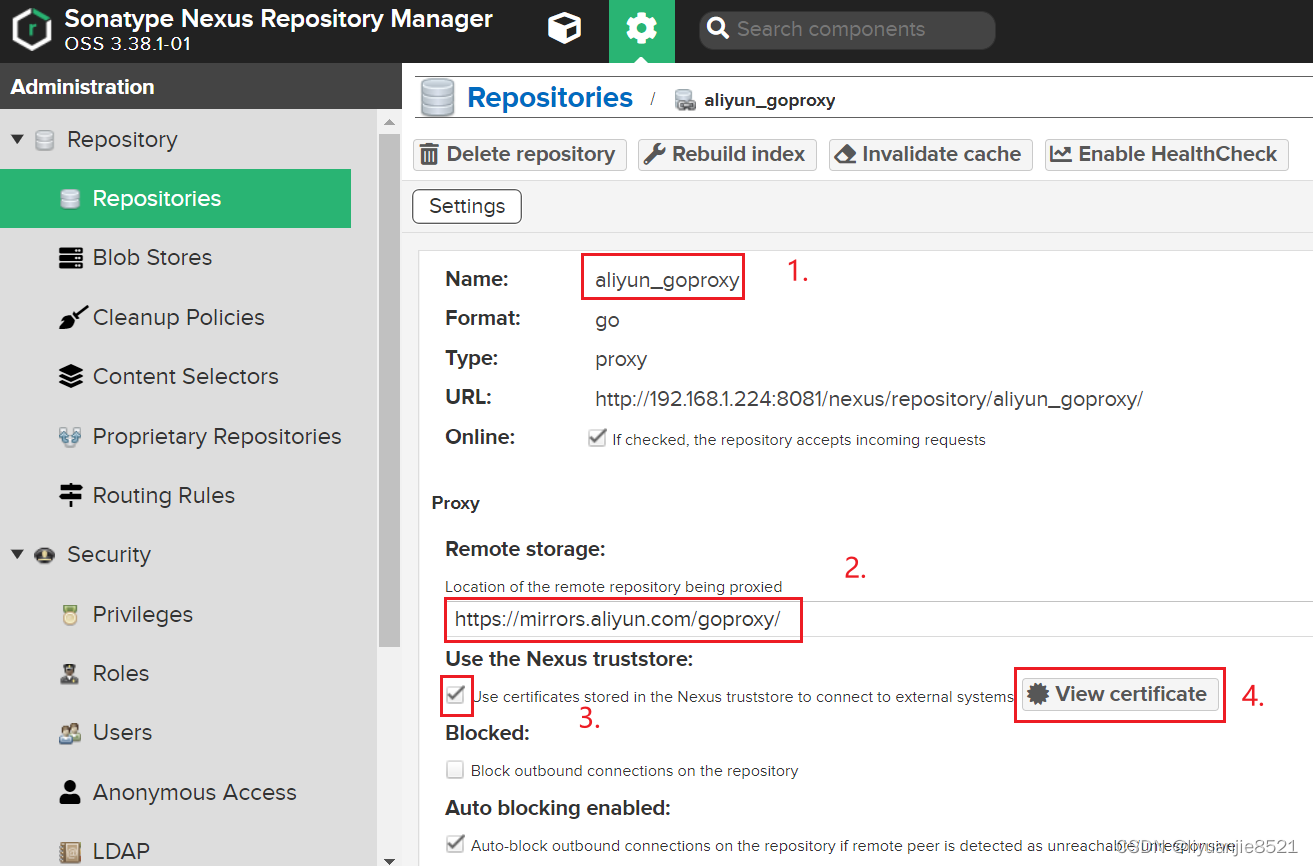Click the certificate seal icon on View certificate
The width and height of the screenshot is (1313, 866).
point(1038,694)
